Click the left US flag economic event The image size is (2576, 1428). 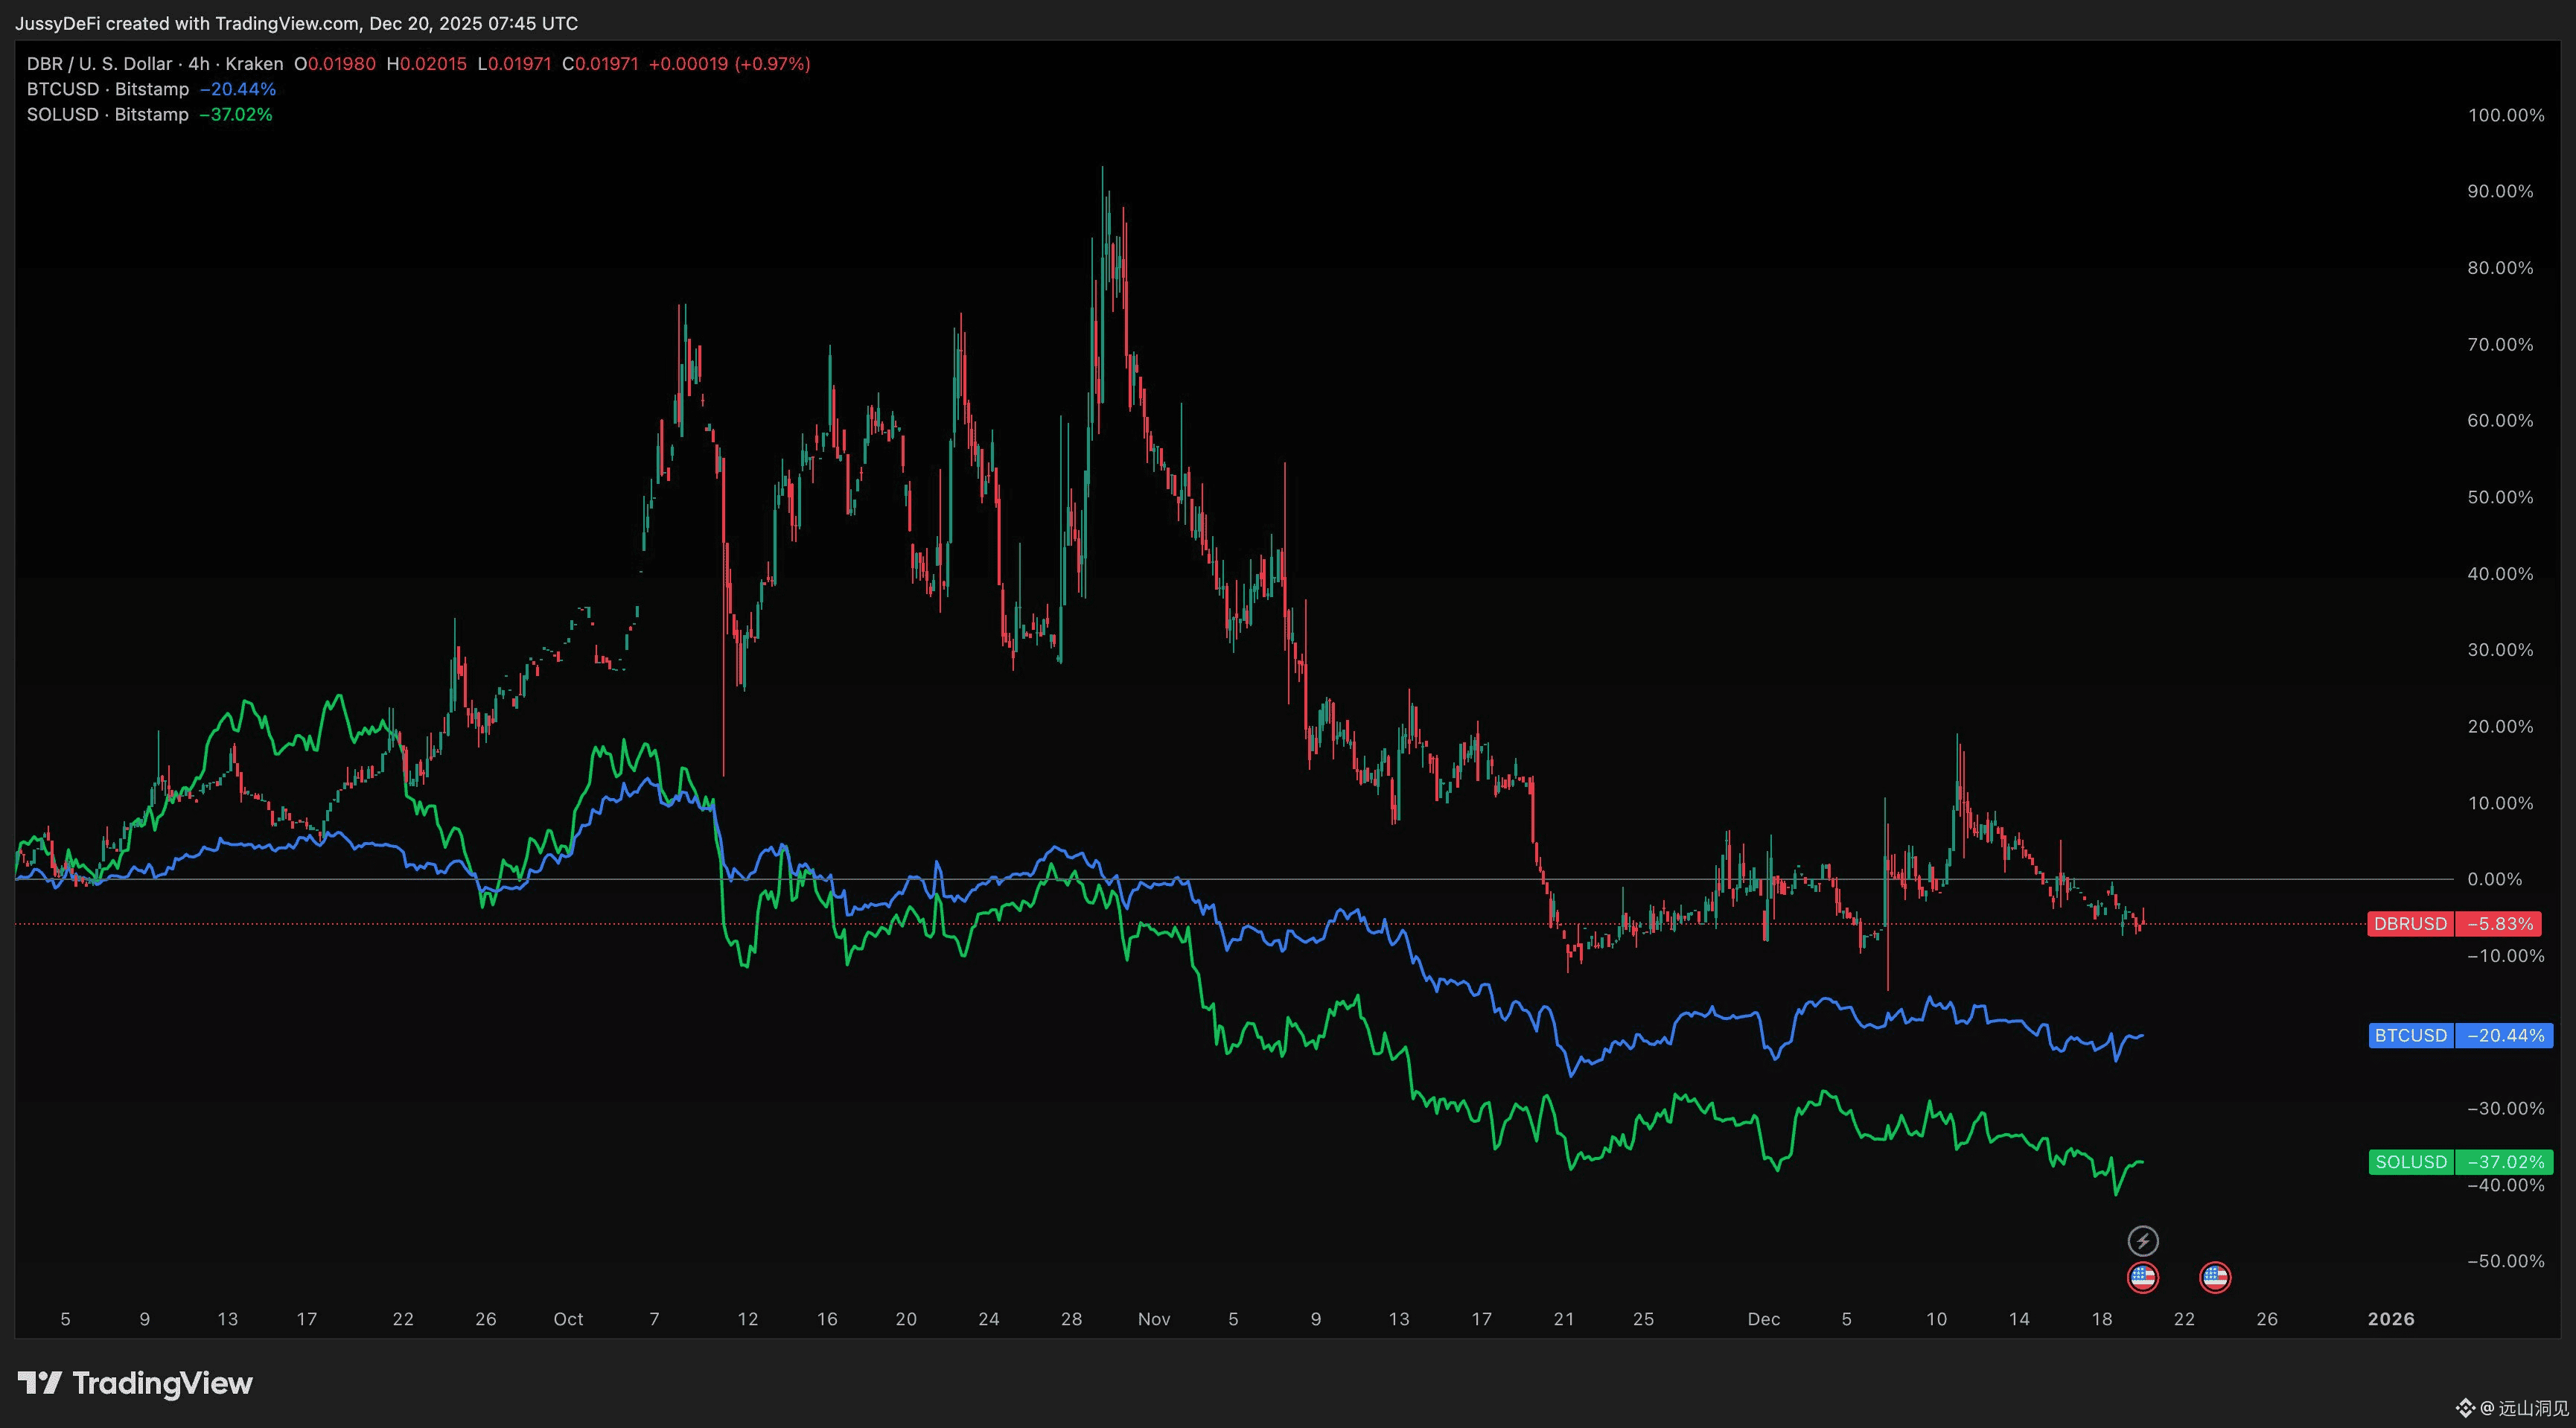point(2142,1277)
